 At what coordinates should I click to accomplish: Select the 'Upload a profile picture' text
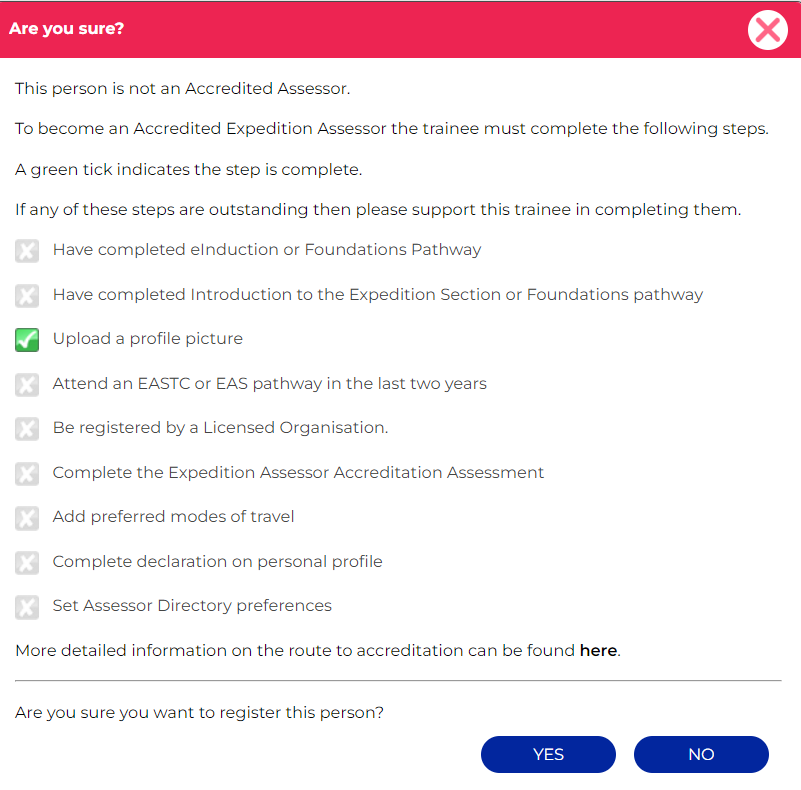click(148, 339)
